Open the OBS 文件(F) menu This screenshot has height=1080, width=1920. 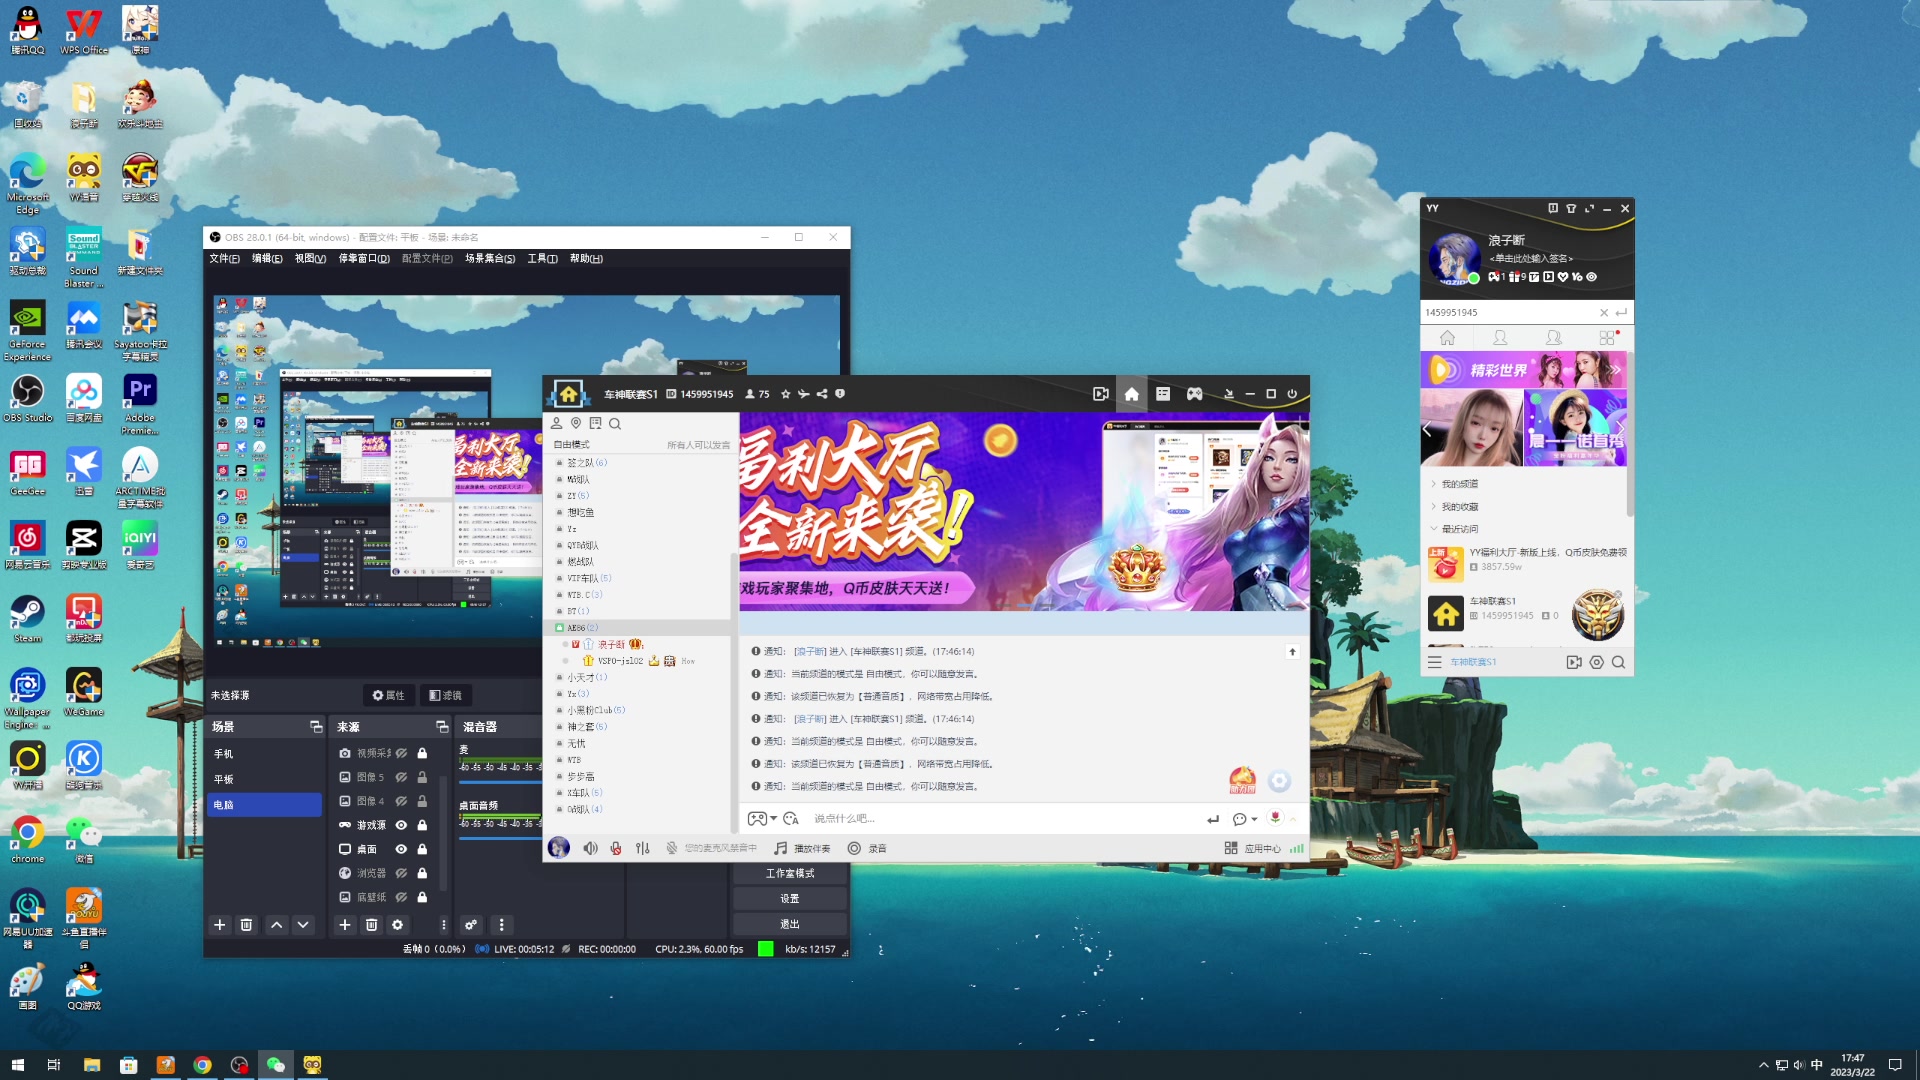[224, 259]
